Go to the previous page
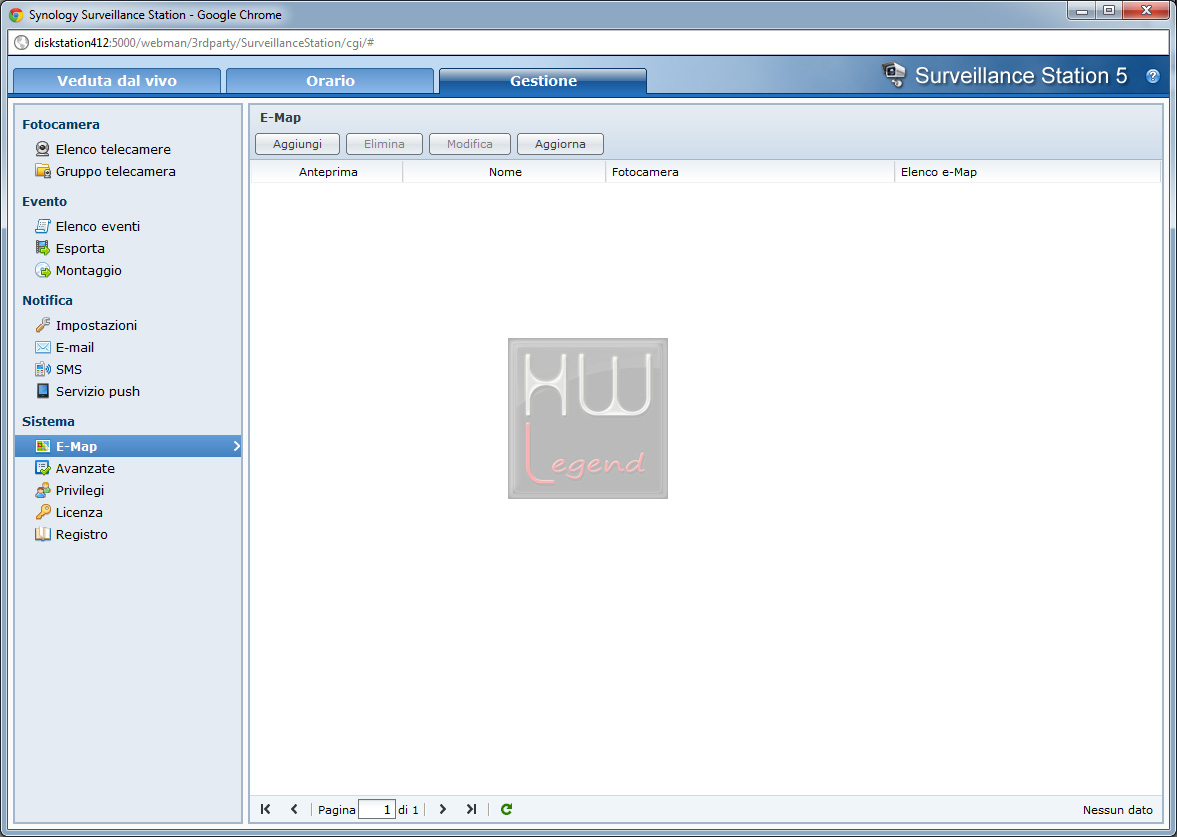1177x837 pixels. 294,809
